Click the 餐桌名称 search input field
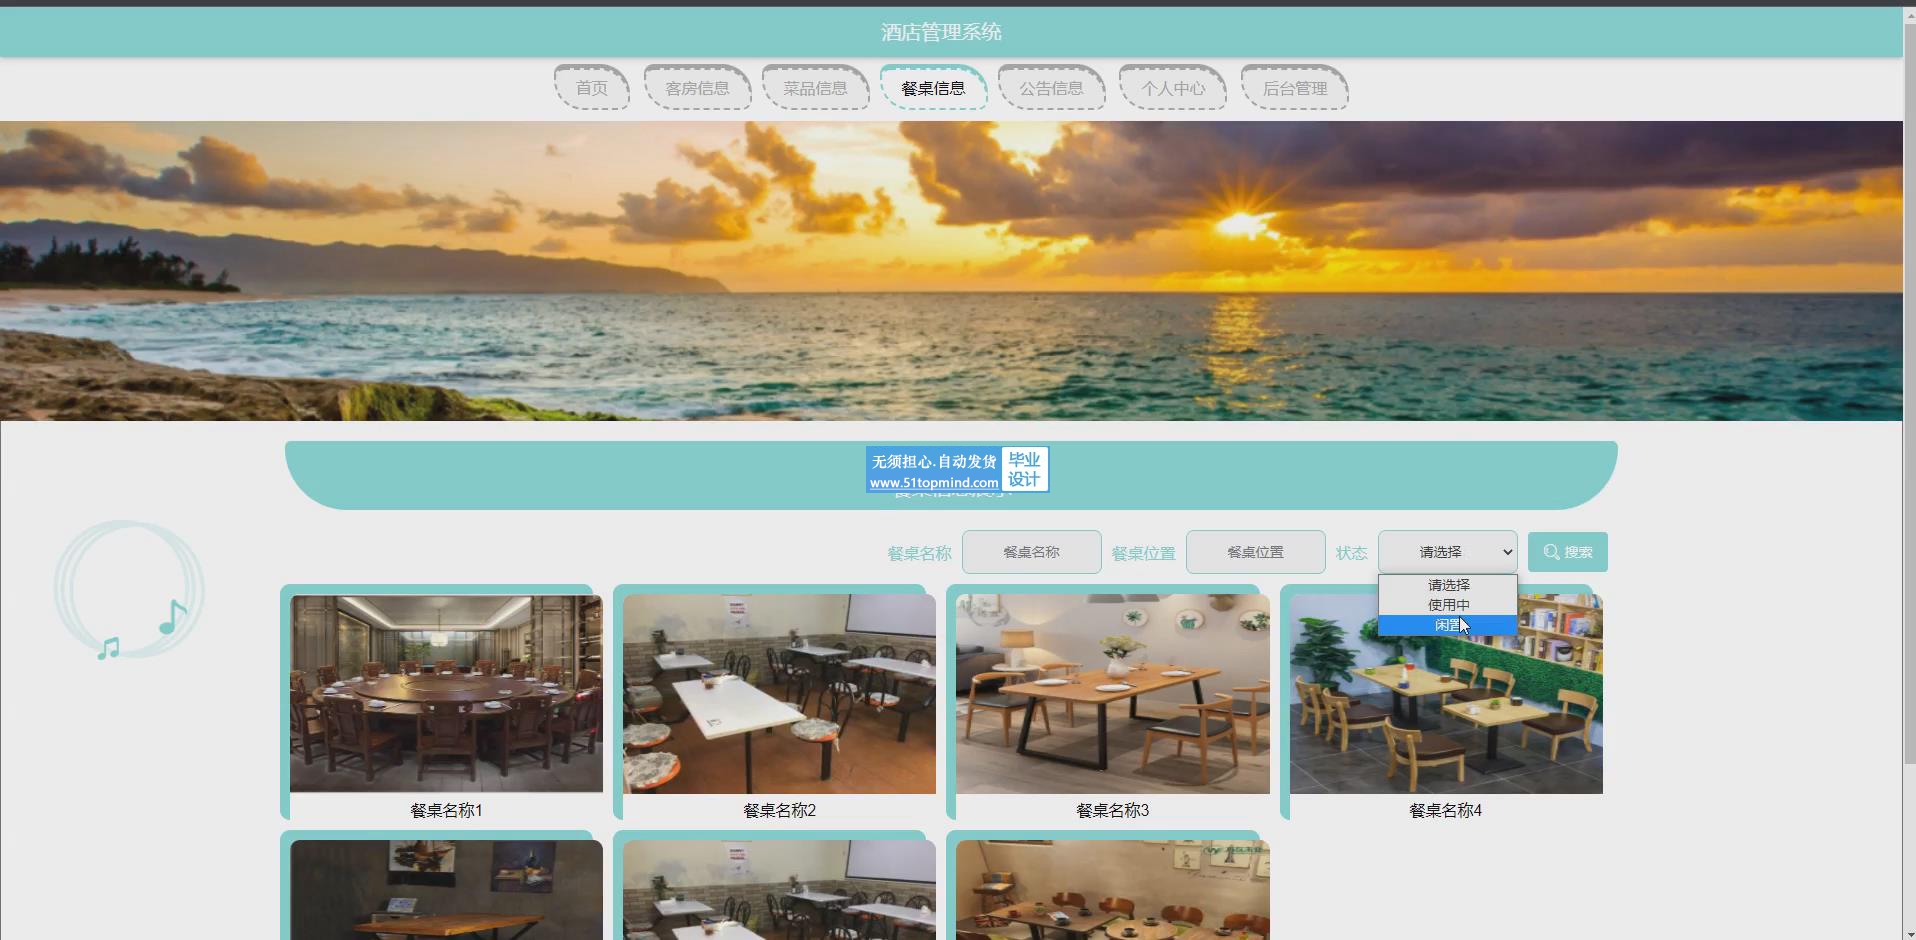Viewport: 1916px width, 940px height. [1031, 552]
